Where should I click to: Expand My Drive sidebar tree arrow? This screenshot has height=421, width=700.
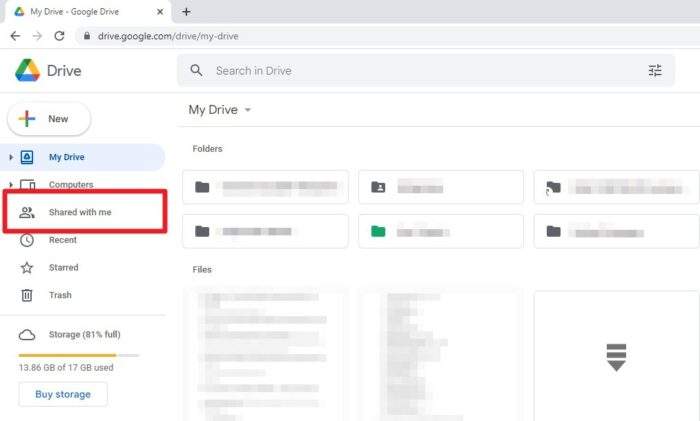[11, 157]
